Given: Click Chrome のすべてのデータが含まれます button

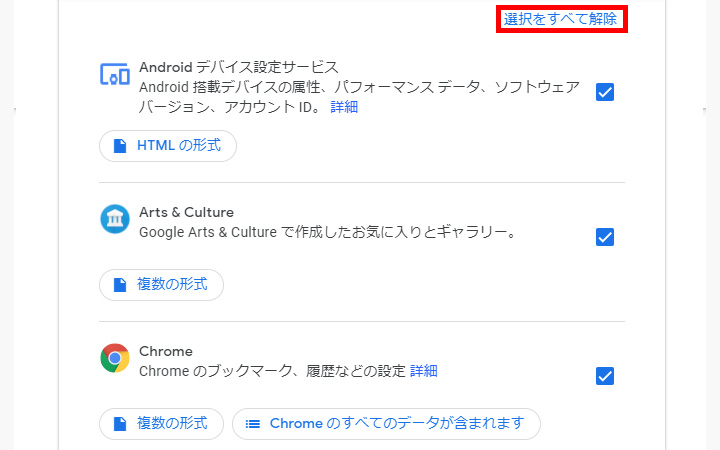Looking at the screenshot, I should [386, 424].
